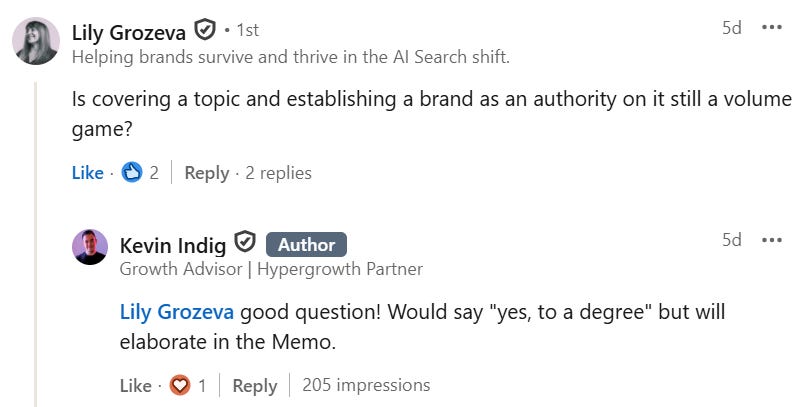Screen dimensions: 805x407
Task: Click heart reaction icon on Kevin's reply
Action: point(180,385)
